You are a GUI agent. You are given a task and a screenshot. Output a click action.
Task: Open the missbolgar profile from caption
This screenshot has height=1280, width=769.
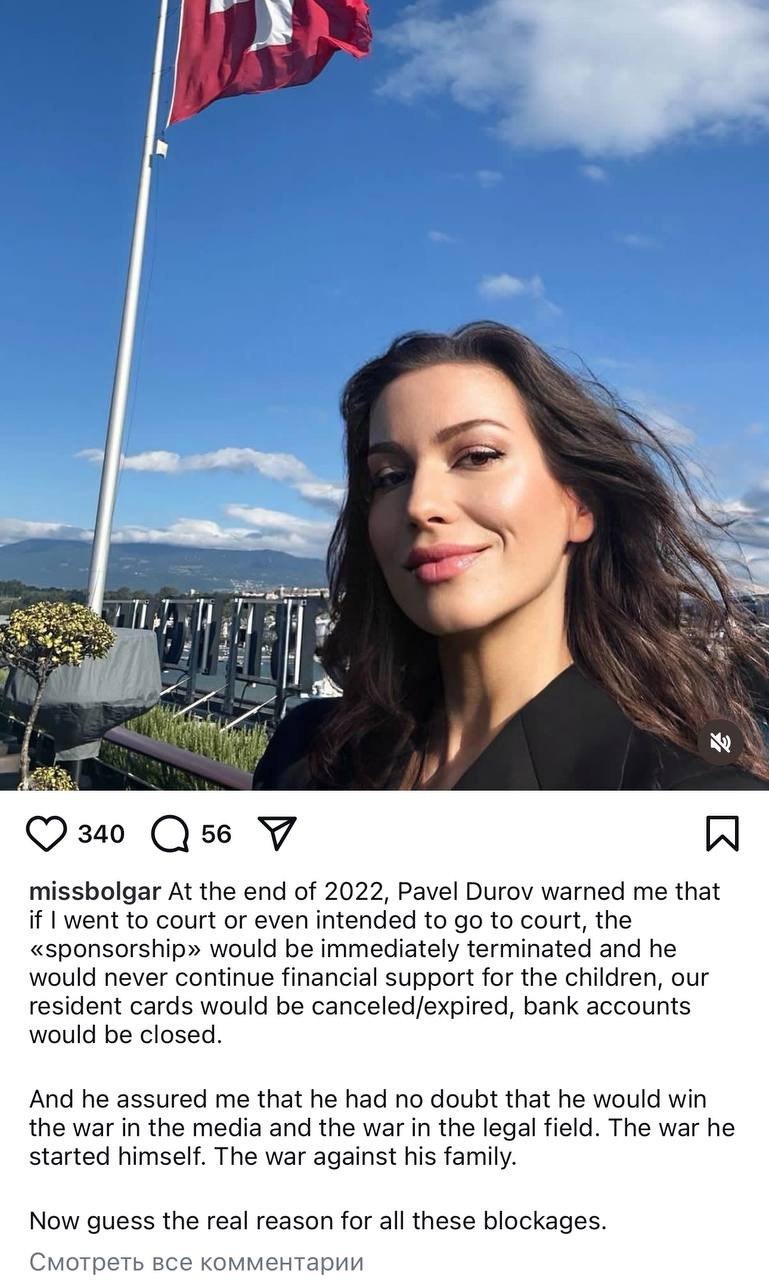point(95,891)
